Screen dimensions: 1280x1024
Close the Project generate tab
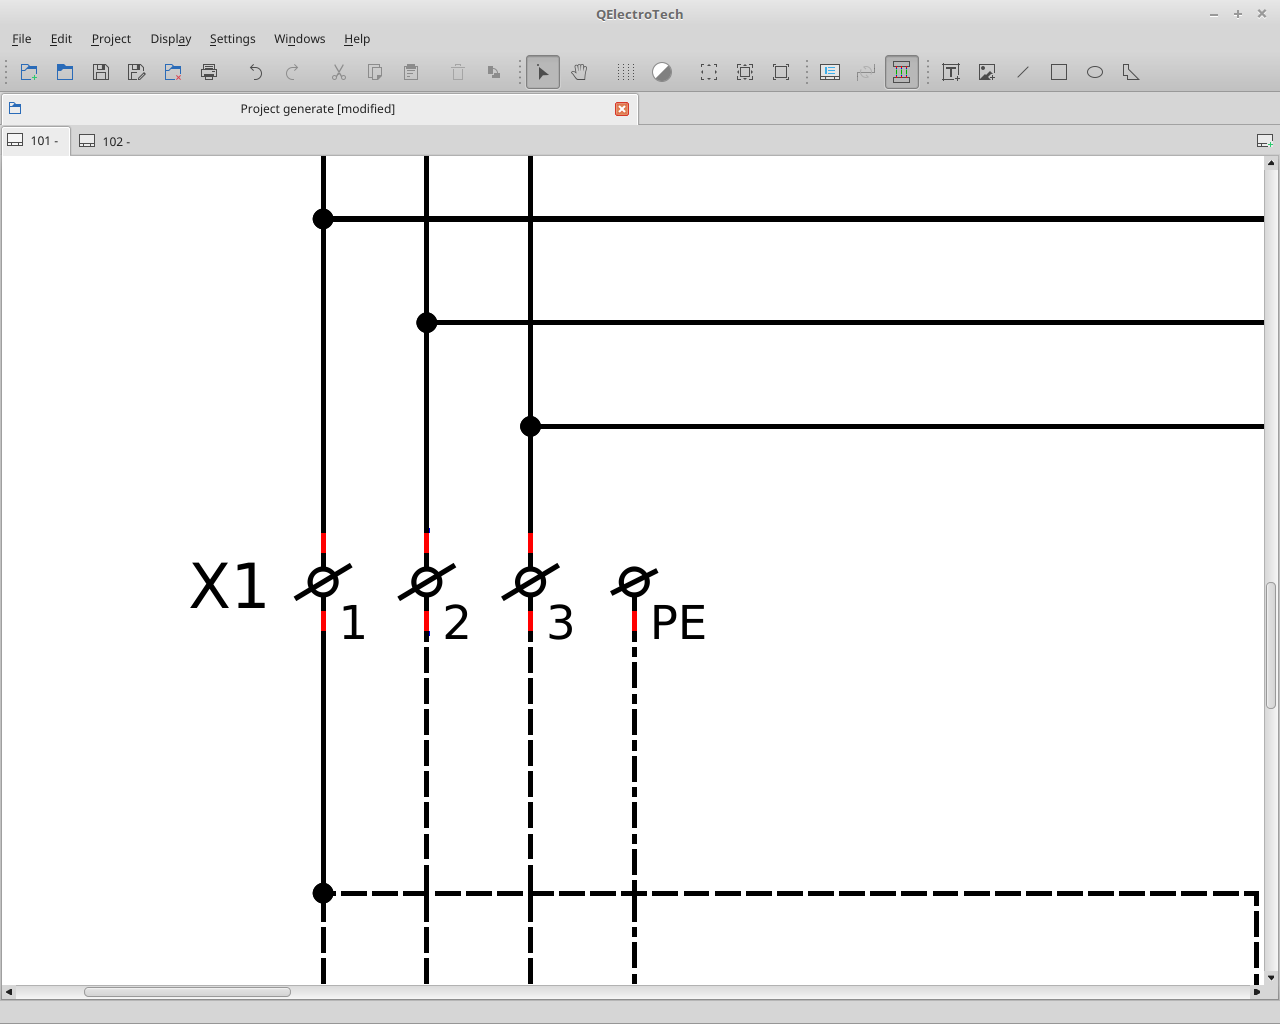(x=622, y=109)
